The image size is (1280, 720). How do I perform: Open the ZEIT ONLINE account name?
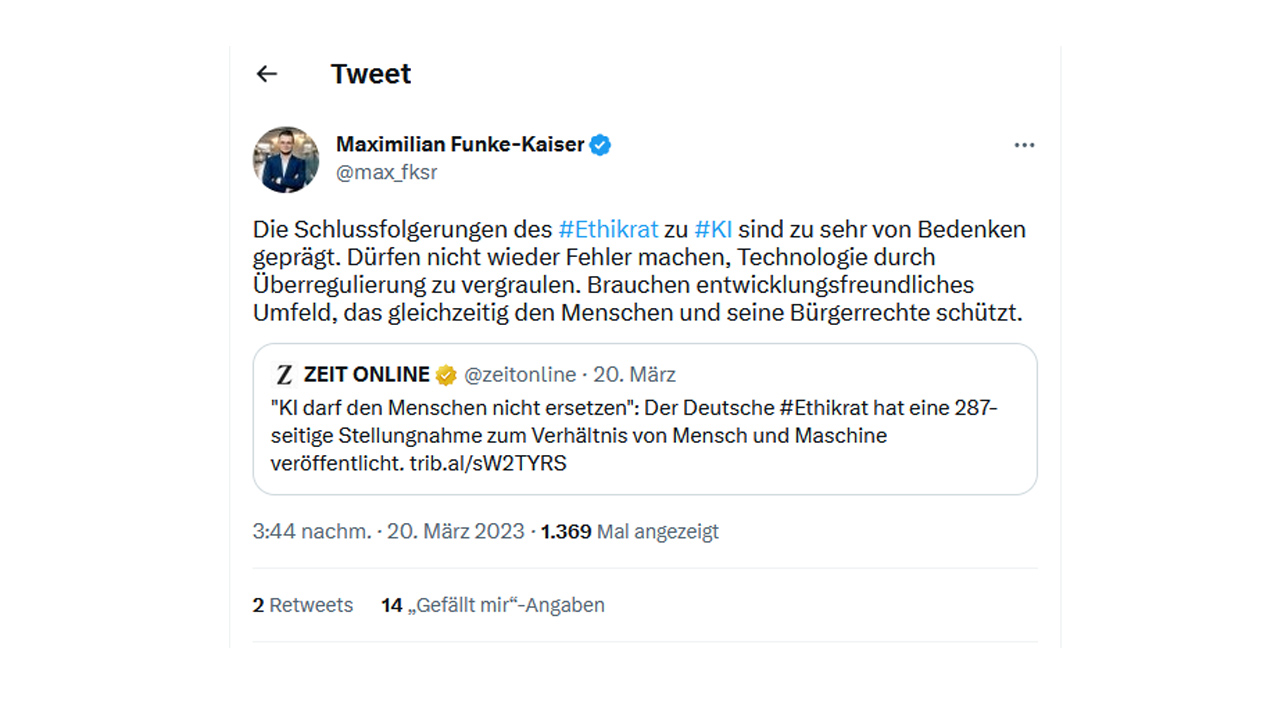(x=366, y=375)
